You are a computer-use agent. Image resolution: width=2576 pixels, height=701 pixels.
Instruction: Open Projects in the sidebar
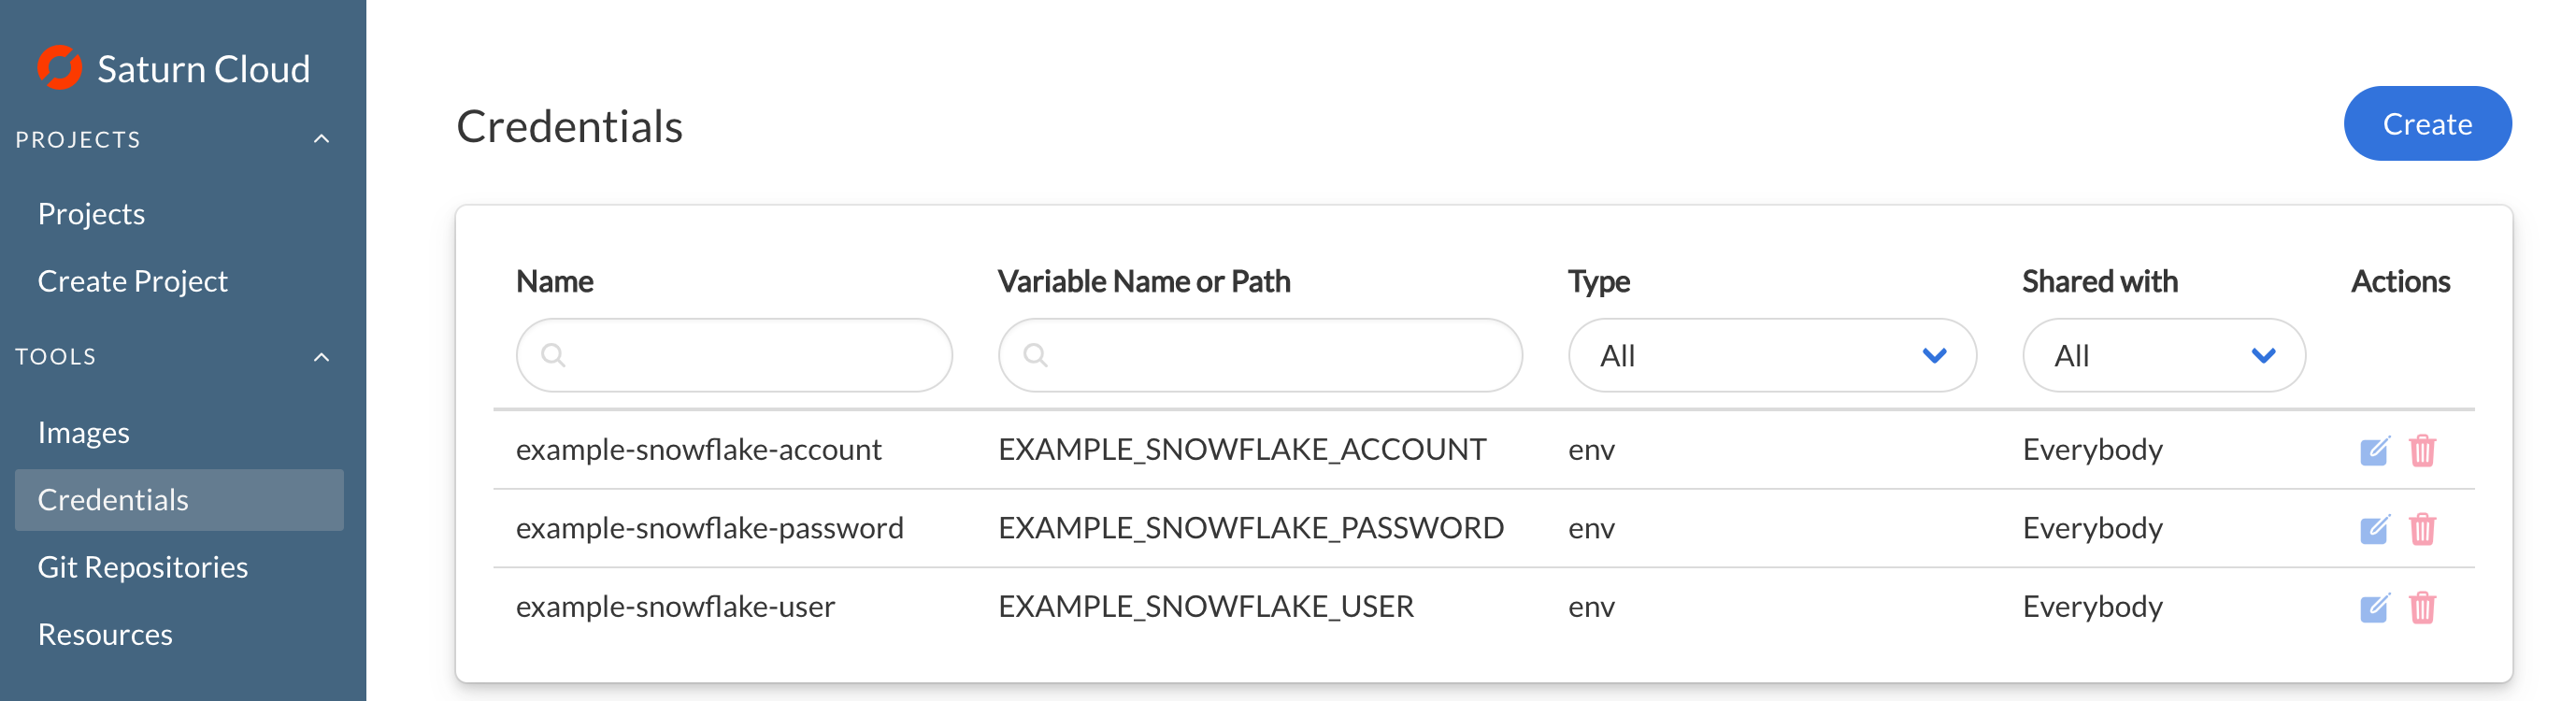click(x=91, y=214)
